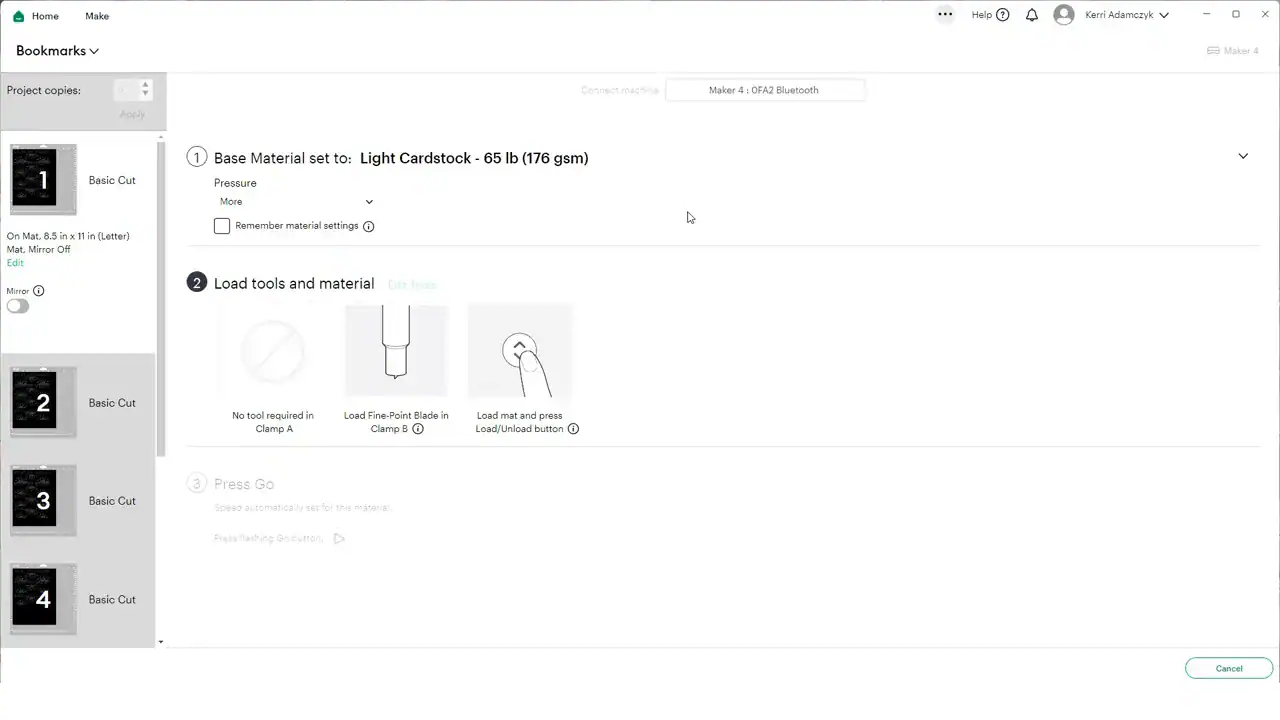This screenshot has width=1280, height=720.
Task: Open the Pressure dropdown set to More
Action: click(x=296, y=202)
